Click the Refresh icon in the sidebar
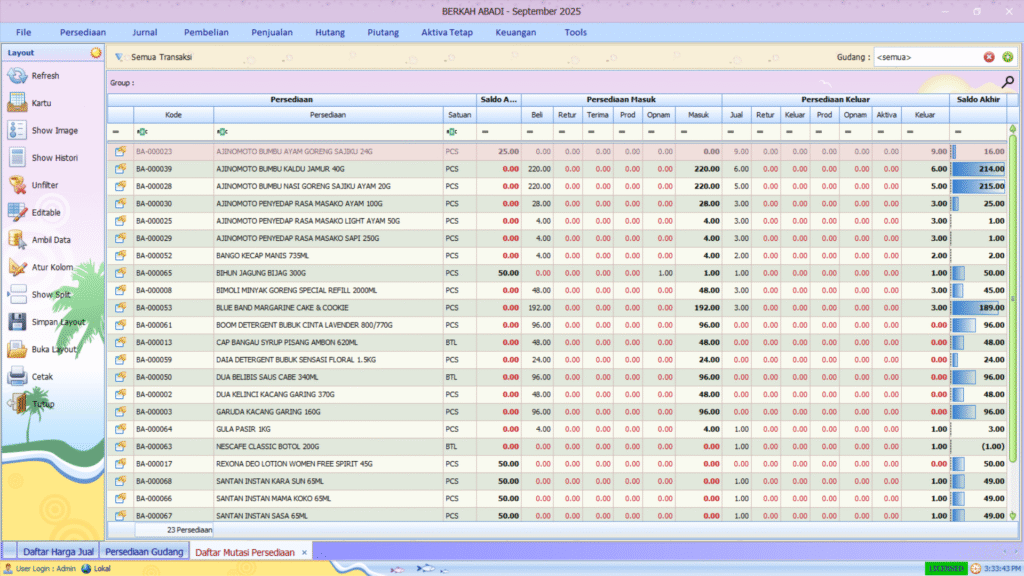 coord(17,76)
